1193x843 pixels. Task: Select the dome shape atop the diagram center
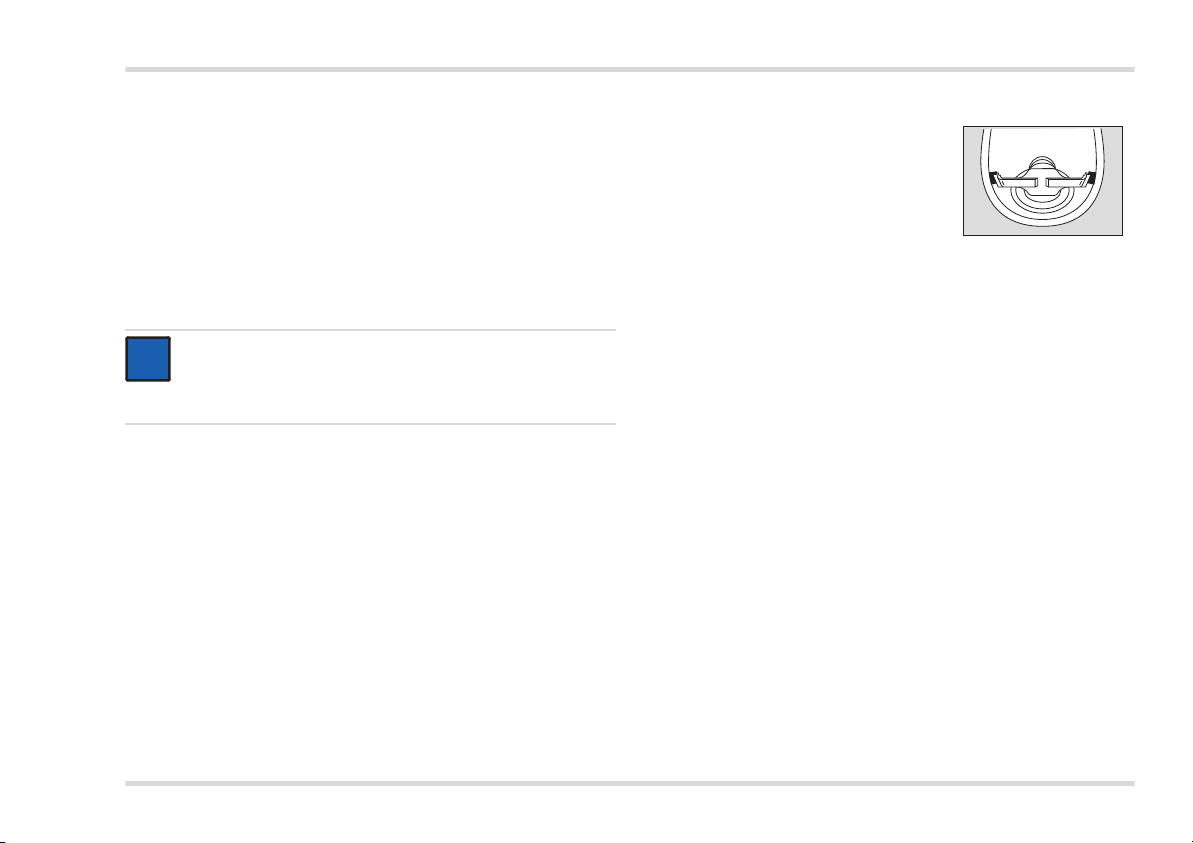coord(1042,162)
